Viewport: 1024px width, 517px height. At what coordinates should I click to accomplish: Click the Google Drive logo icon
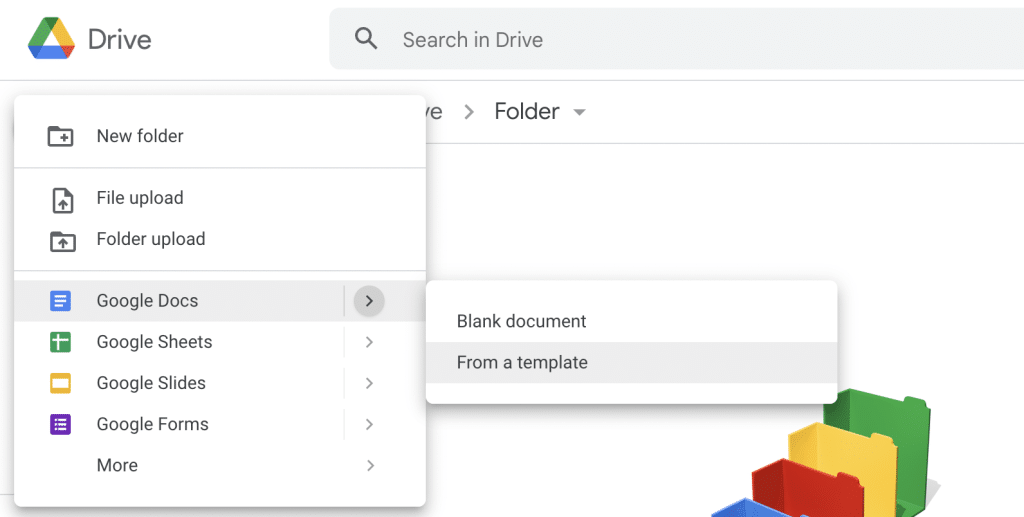coord(51,39)
